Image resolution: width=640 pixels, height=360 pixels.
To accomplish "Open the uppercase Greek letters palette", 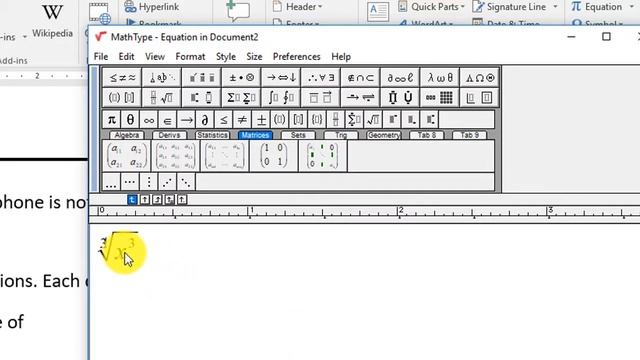I will click(479, 78).
